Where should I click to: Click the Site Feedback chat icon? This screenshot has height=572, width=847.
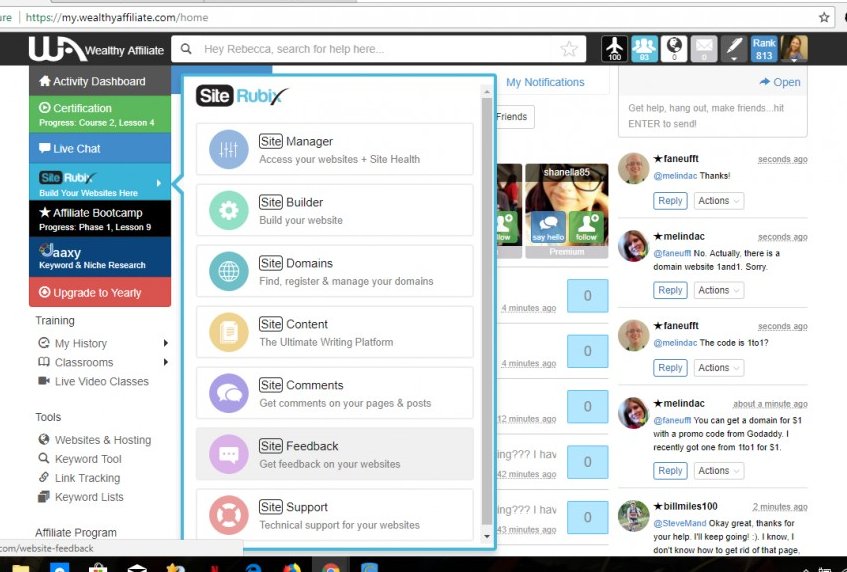[x=228, y=454]
